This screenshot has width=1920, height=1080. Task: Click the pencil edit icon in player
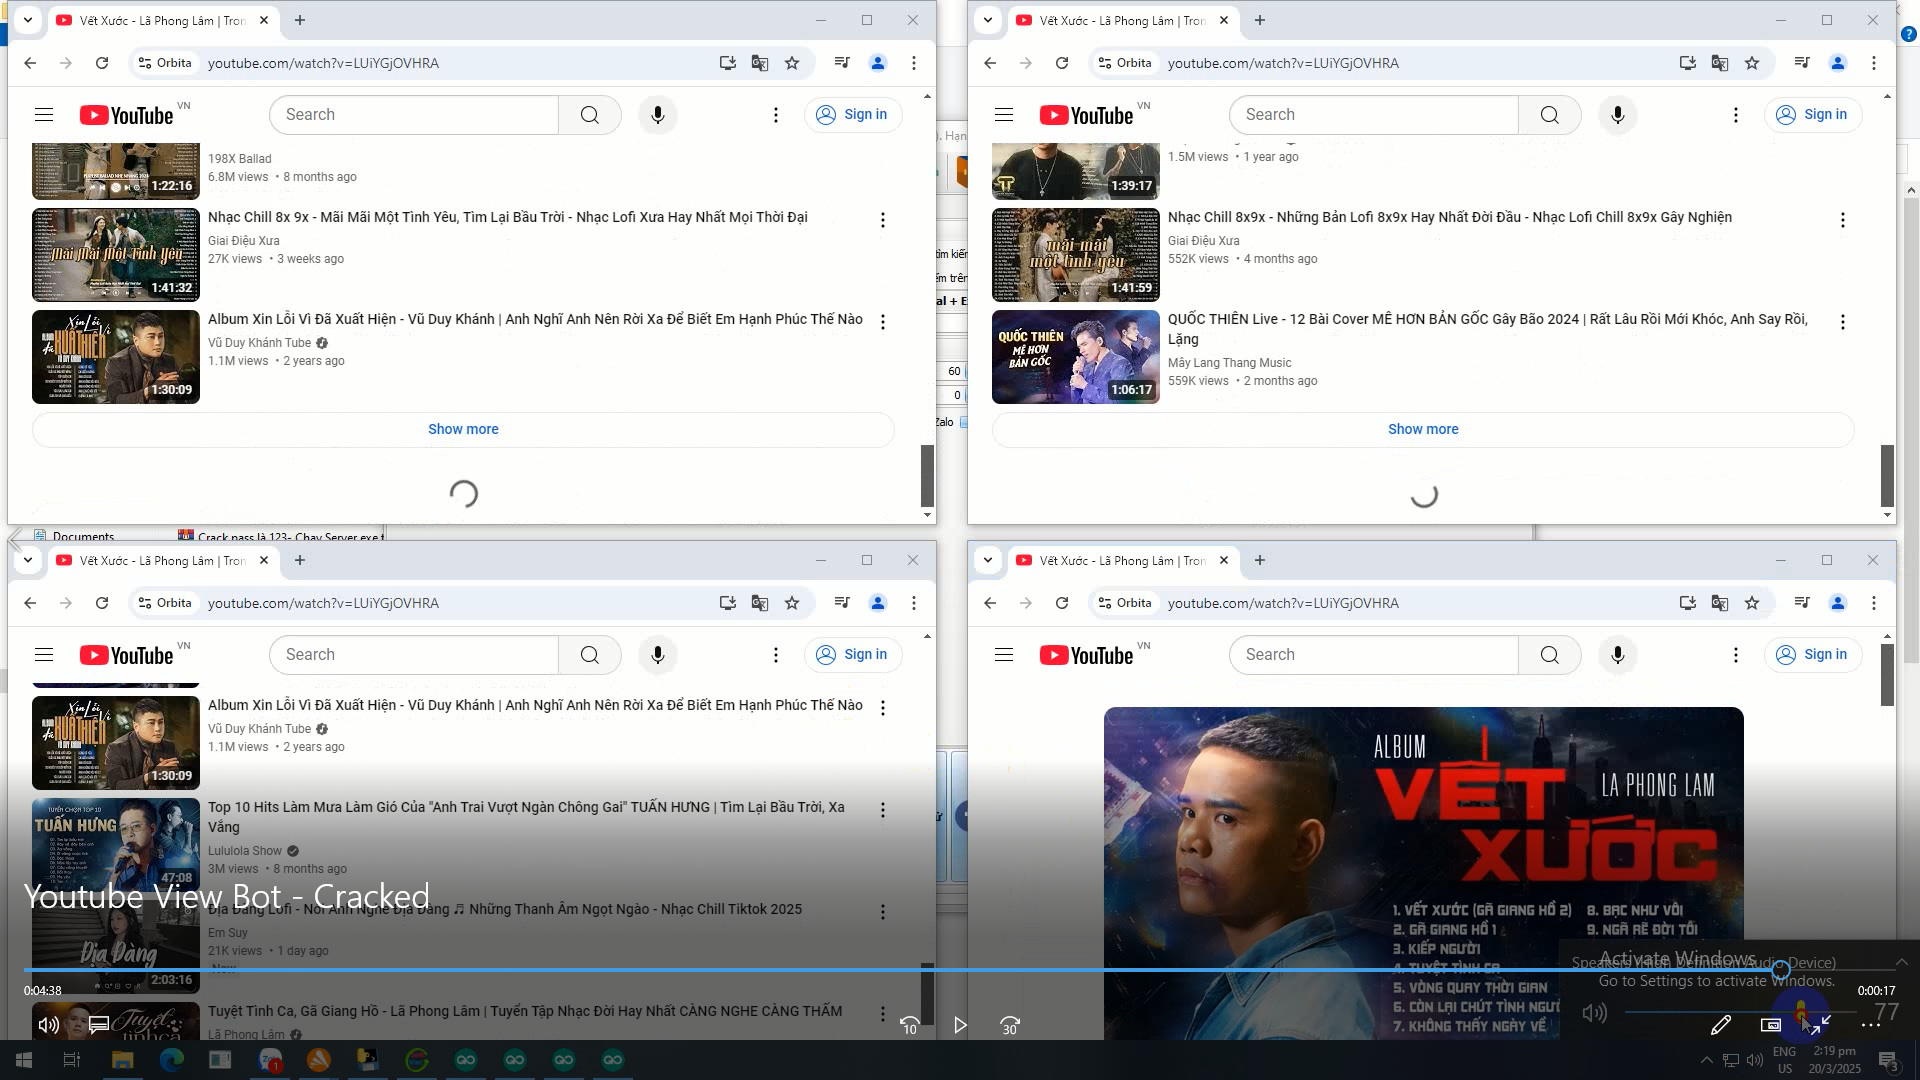1720,1025
